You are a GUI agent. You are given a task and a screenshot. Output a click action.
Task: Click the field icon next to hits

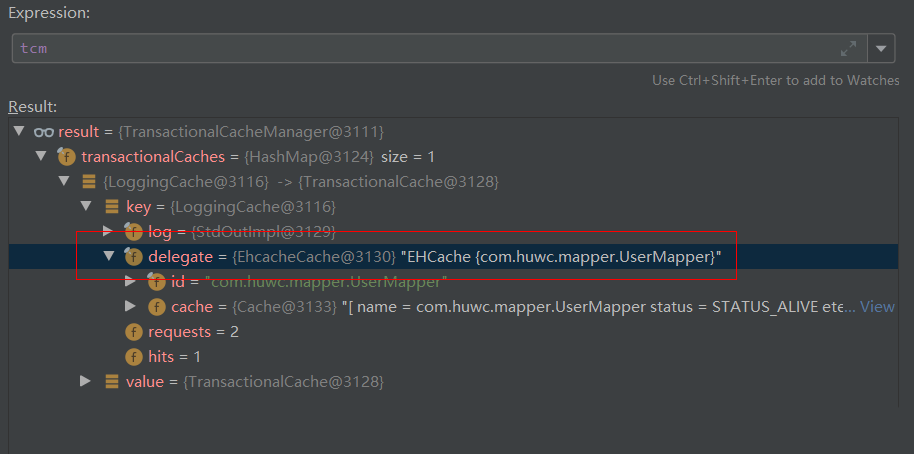(133, 357)
